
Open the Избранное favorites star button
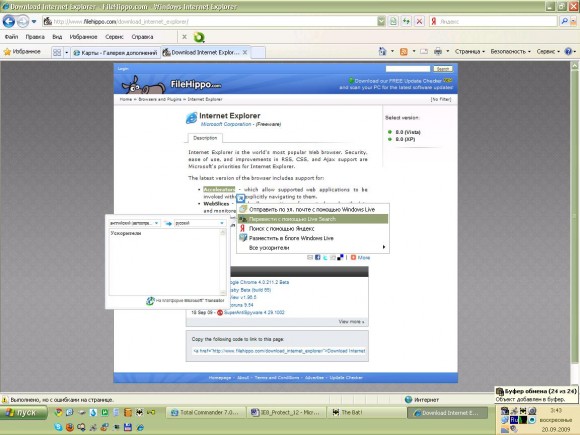22,52
